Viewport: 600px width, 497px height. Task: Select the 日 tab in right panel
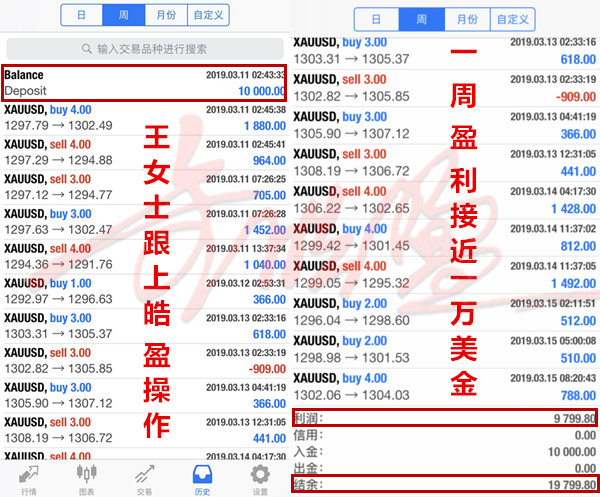[x=376, y=19]
